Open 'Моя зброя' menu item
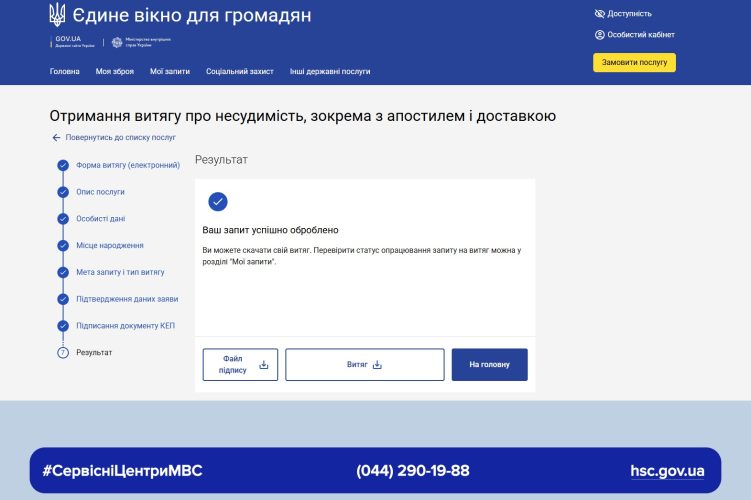751x500 pixels. 115,72
